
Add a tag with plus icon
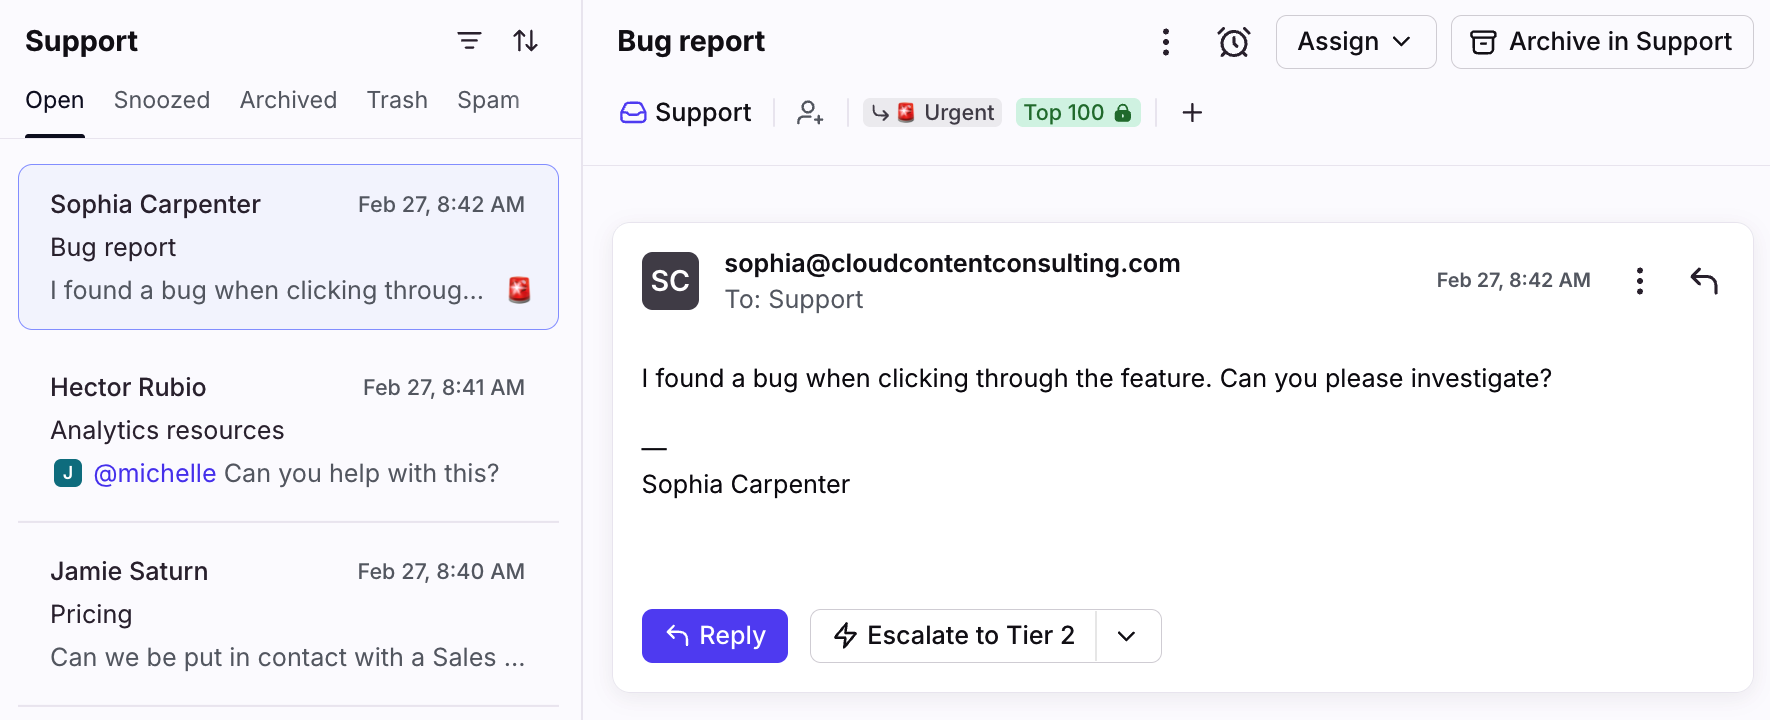click(1192, 113)
